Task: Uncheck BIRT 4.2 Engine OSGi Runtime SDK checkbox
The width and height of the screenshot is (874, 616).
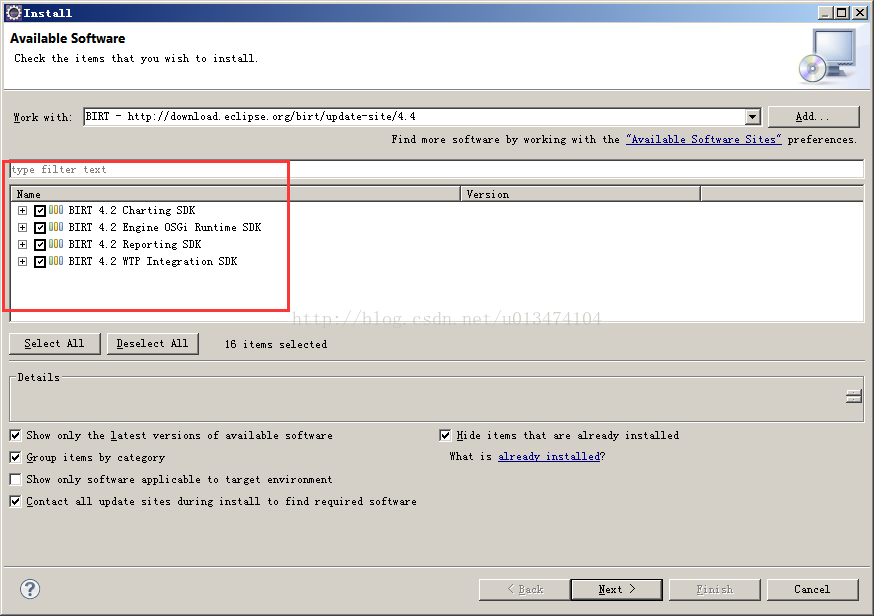Action: click(40, 227)
